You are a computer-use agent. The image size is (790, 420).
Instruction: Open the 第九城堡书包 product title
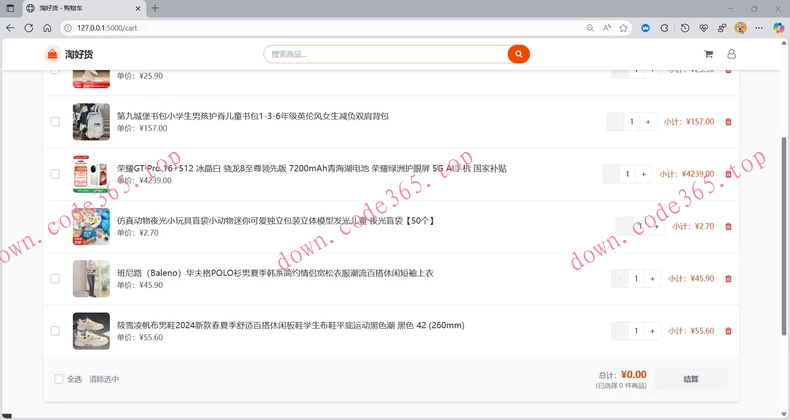253,116
